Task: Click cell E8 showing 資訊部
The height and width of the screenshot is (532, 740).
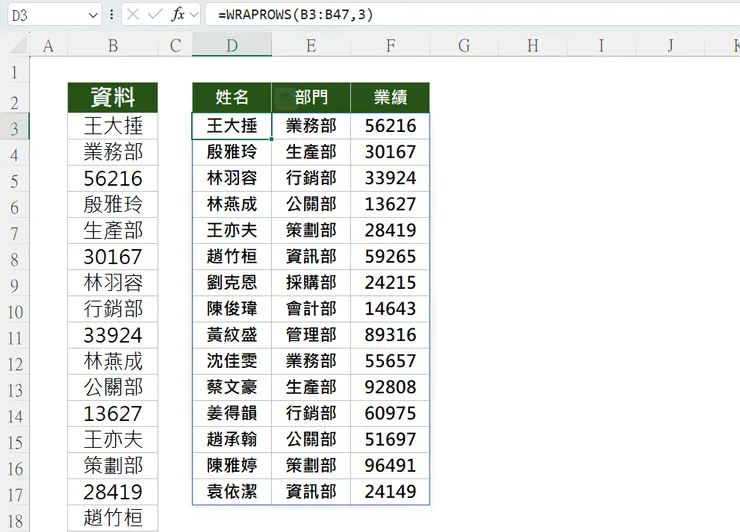Action: pyautogui.click(x=311, y=256)
